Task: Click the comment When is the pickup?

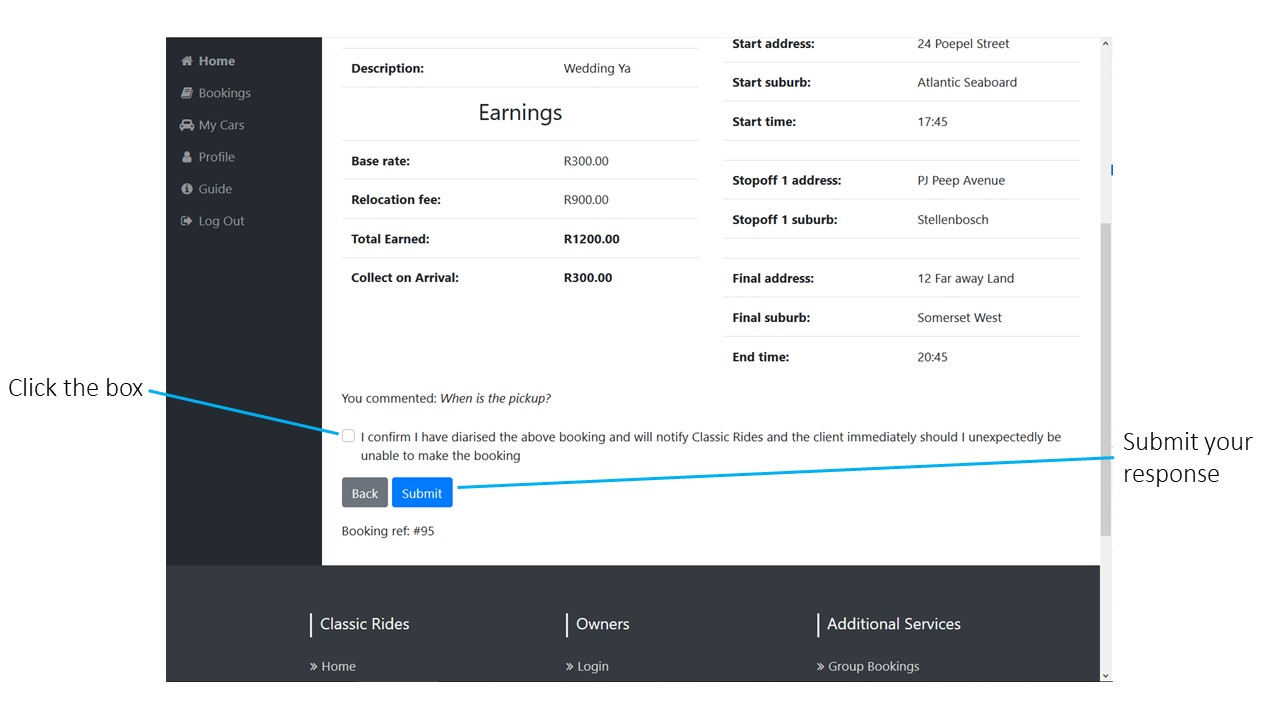Action: (x=496, y=398)
